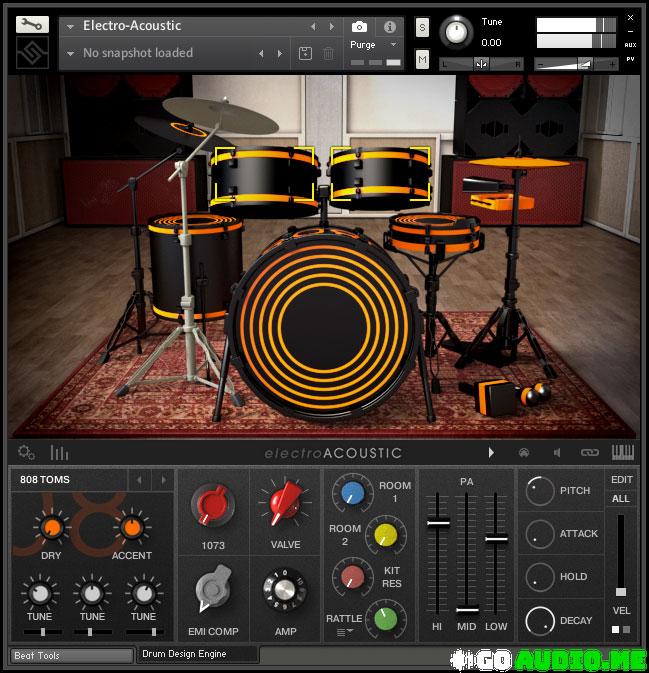Open the mixer bars icon
The image size is (649, 673).
(x=59, y=452)
